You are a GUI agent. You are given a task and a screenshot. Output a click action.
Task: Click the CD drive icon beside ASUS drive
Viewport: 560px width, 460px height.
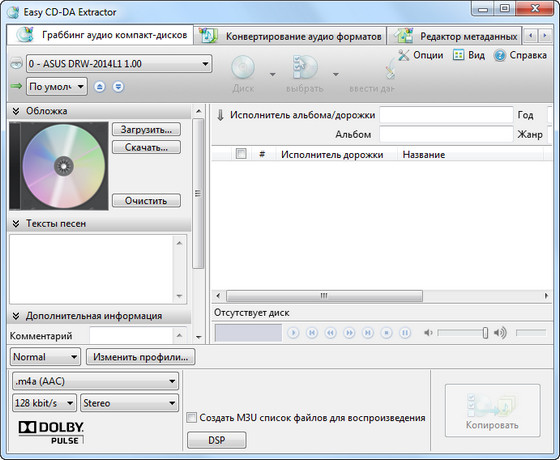tap(16, 64)
